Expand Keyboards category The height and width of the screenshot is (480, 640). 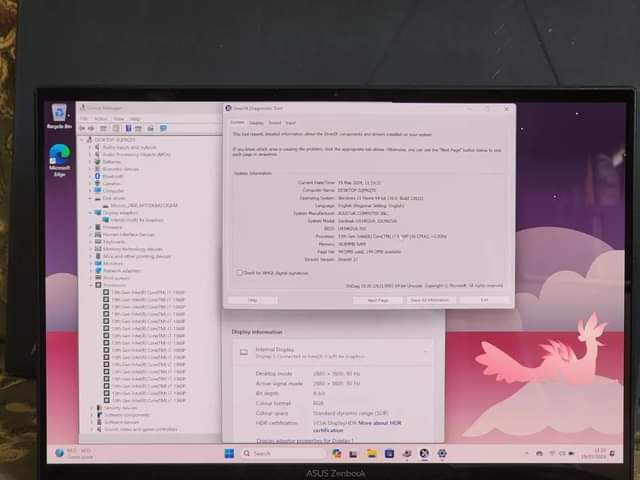tap(90, 242)
